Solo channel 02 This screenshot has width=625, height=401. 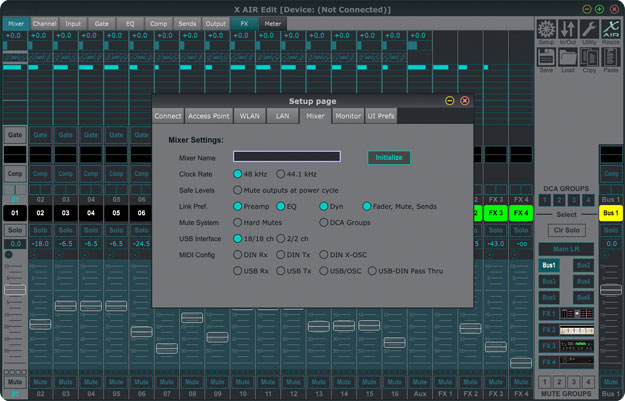(x=40, y=230)
